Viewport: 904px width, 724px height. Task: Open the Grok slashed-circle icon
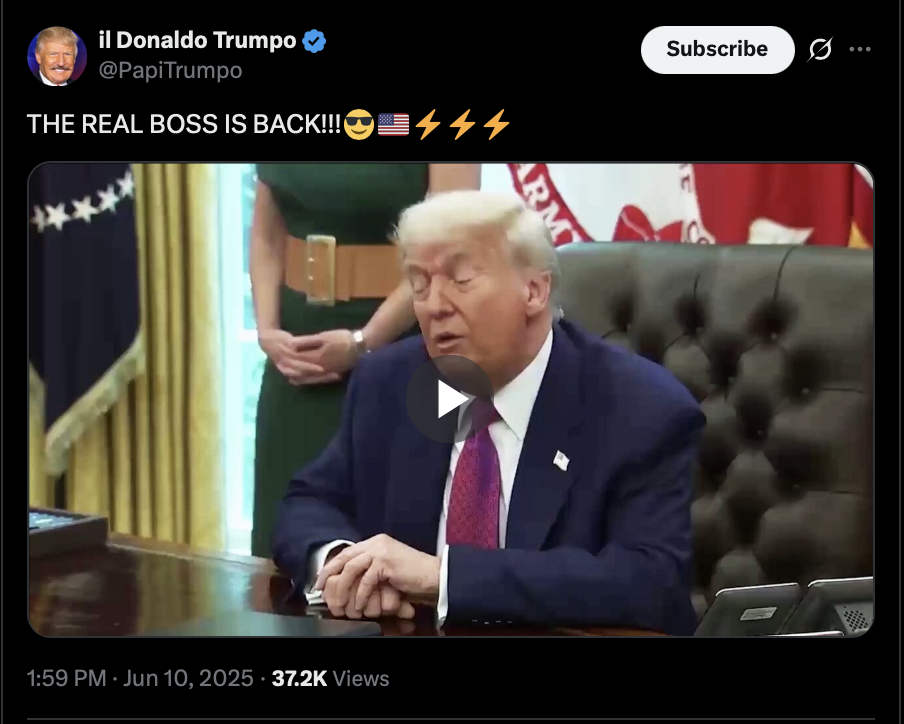[820, 50]
